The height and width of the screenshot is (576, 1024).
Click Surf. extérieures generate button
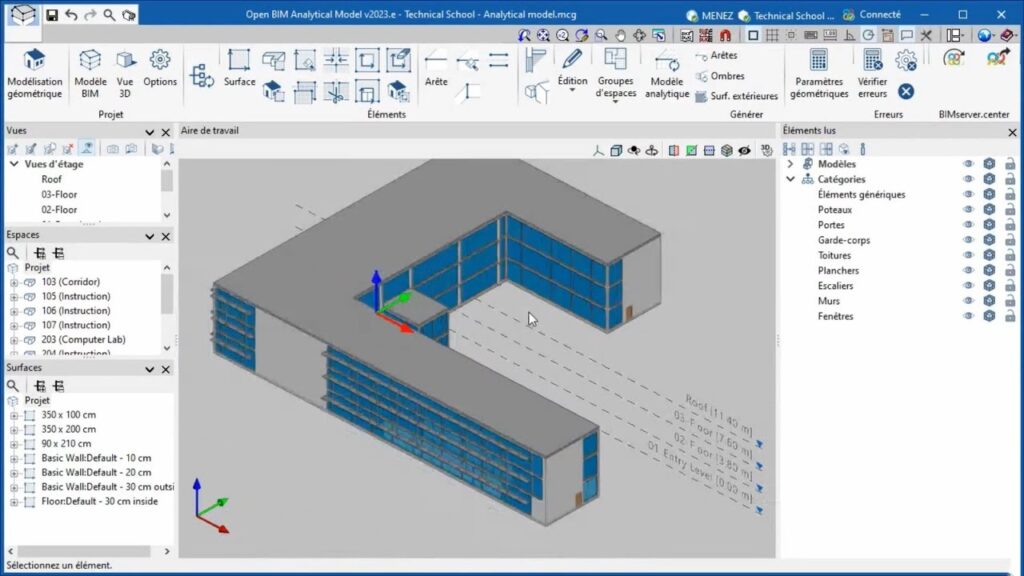(736, 96)
